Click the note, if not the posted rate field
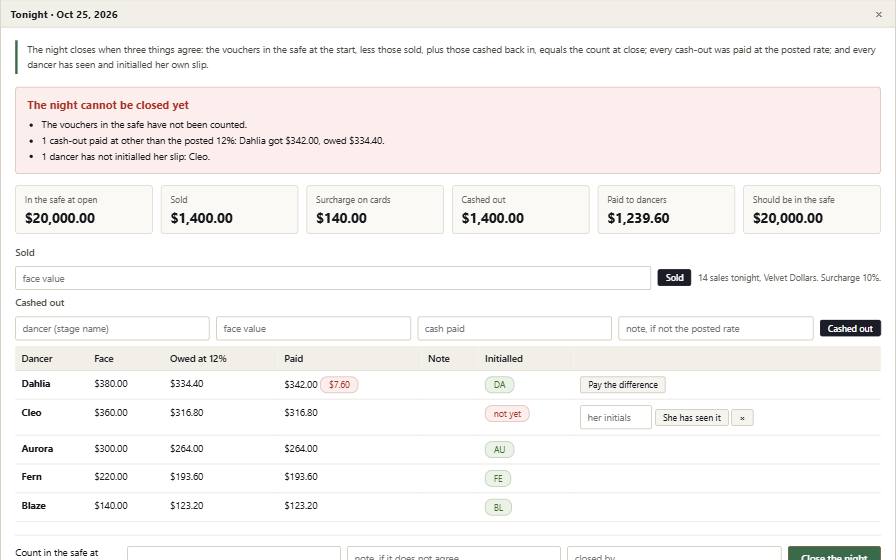The height and width of the screenshot is (560, 896). pyautogui.click(x=715, y=329)
